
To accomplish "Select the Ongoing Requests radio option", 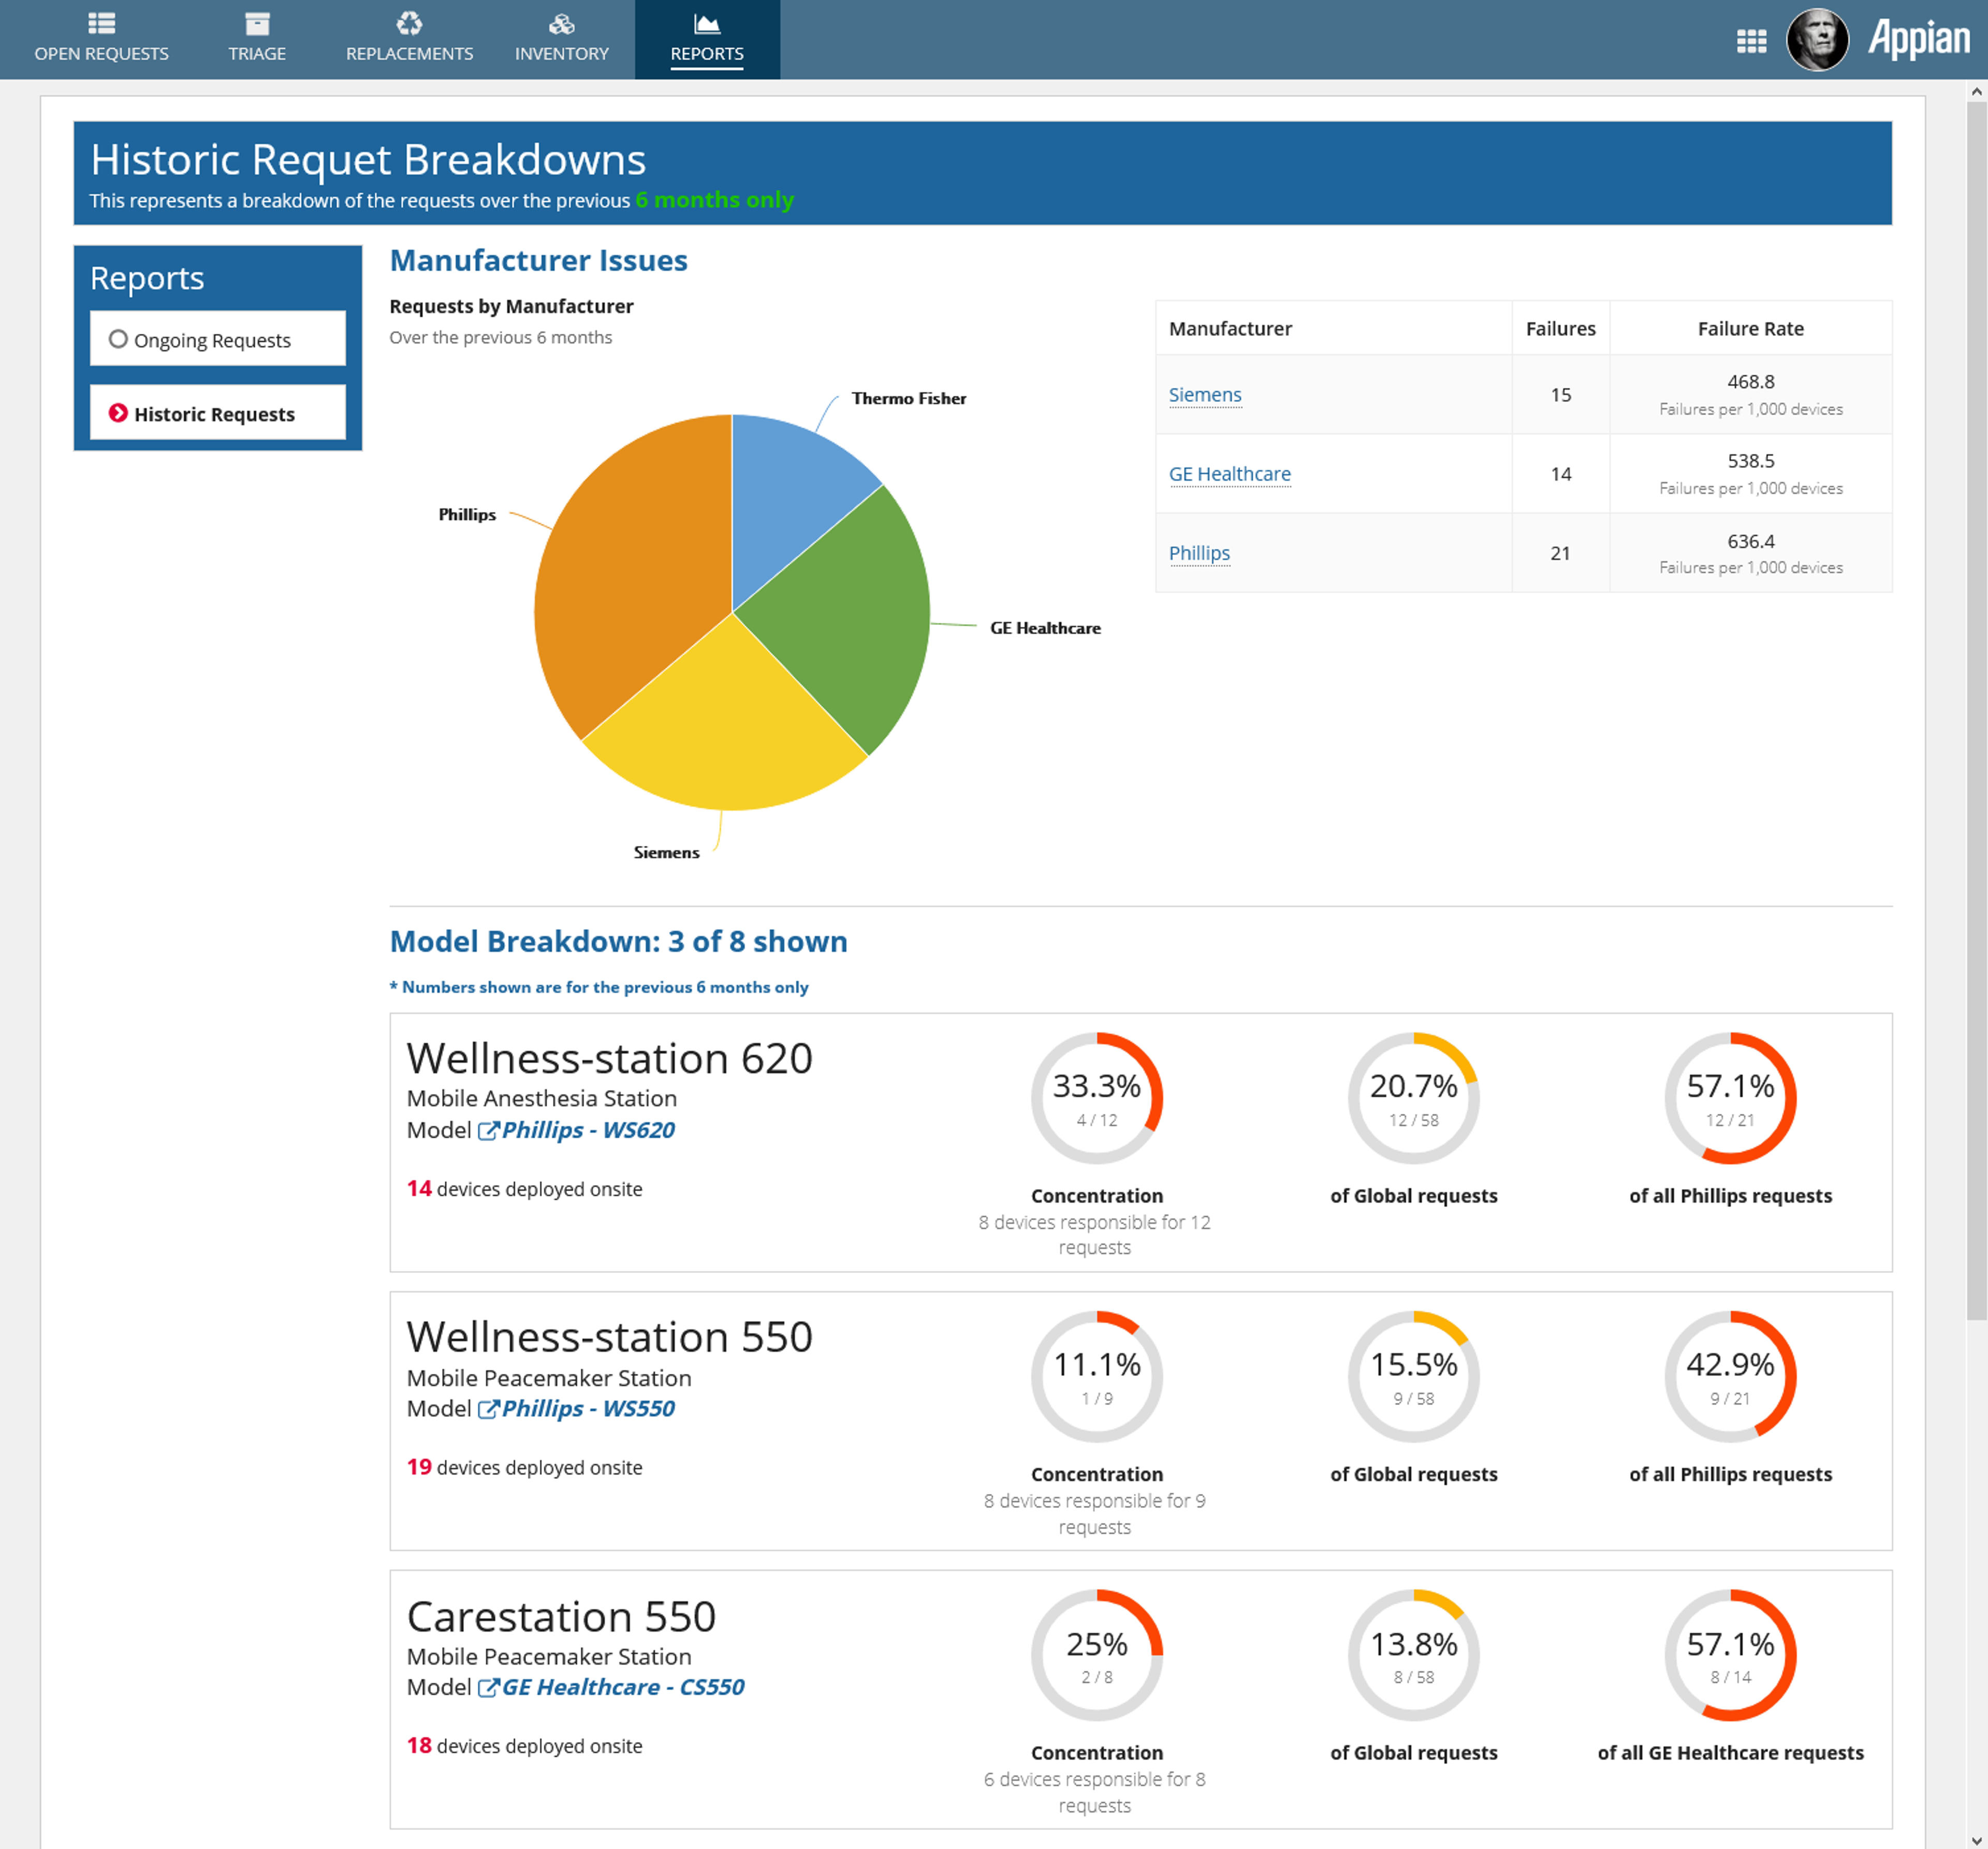I will (x=118, y=339).
